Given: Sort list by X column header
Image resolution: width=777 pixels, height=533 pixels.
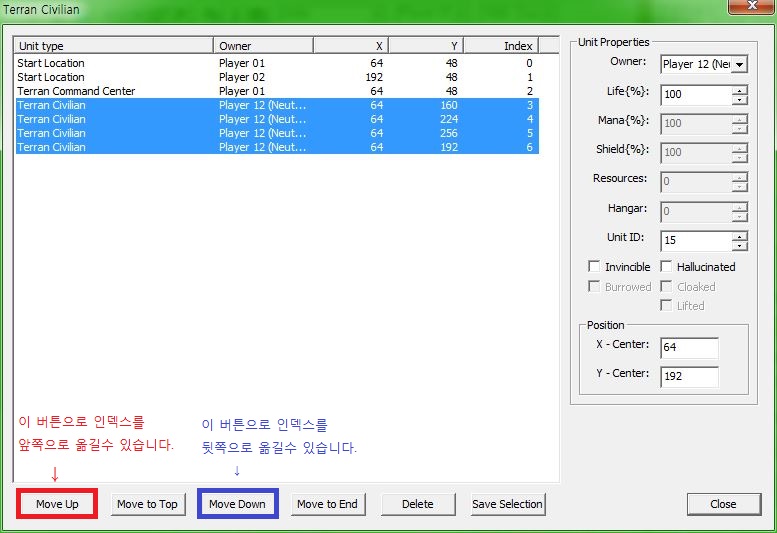Looking at the screenshot, I should (x=351, y=46).
